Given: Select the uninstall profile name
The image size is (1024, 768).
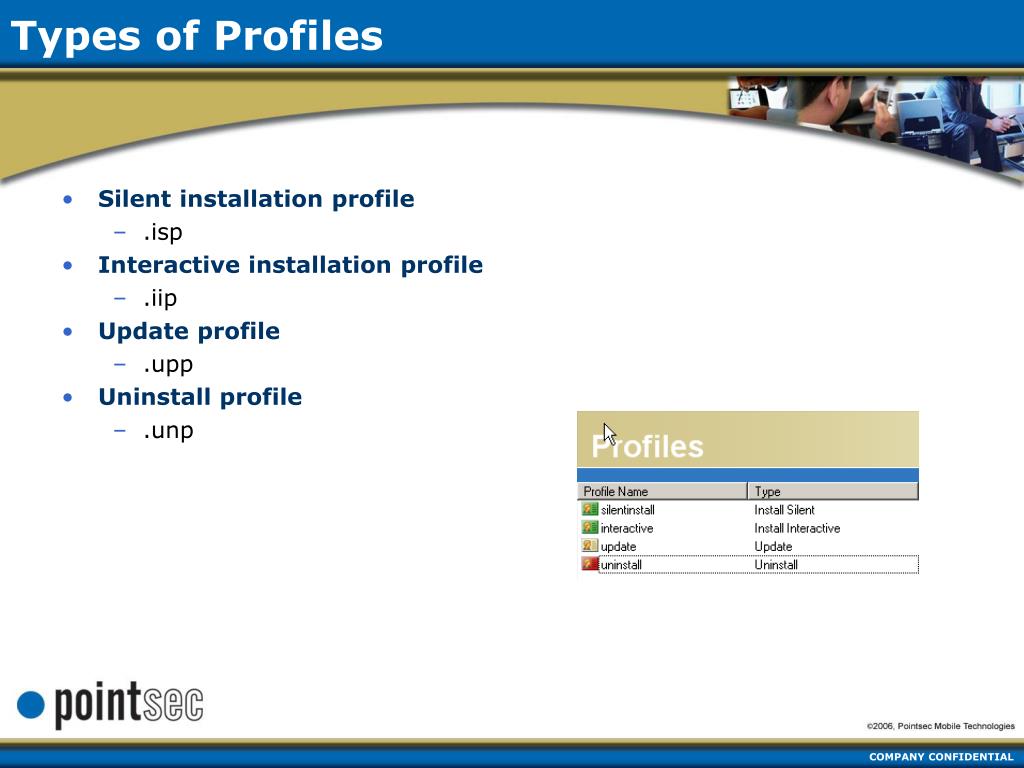Looking at the screenshot, I should (x=621, y=565).
